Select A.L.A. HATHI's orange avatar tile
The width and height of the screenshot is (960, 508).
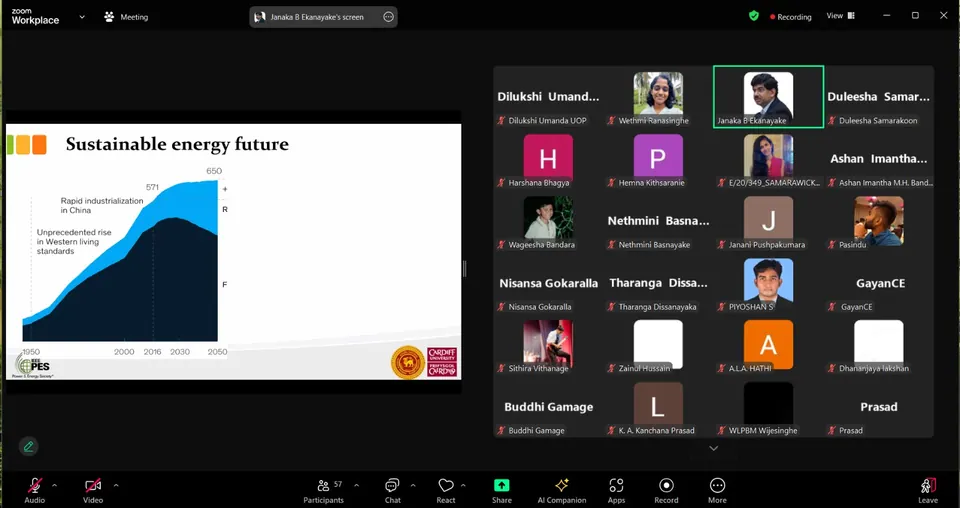coord(768,345)
